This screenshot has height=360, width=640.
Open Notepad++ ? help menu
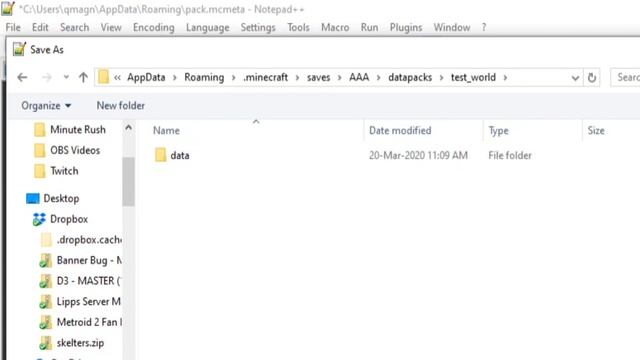484,27
